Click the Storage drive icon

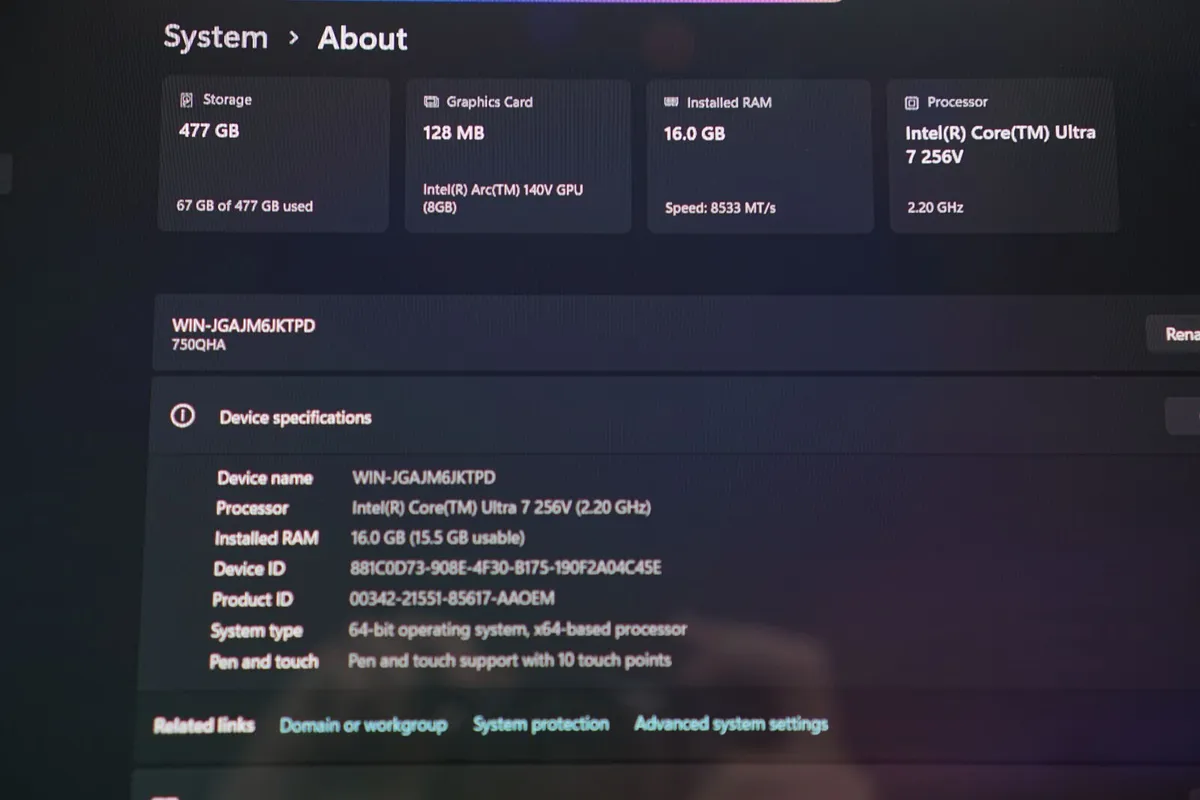(185, 99)
